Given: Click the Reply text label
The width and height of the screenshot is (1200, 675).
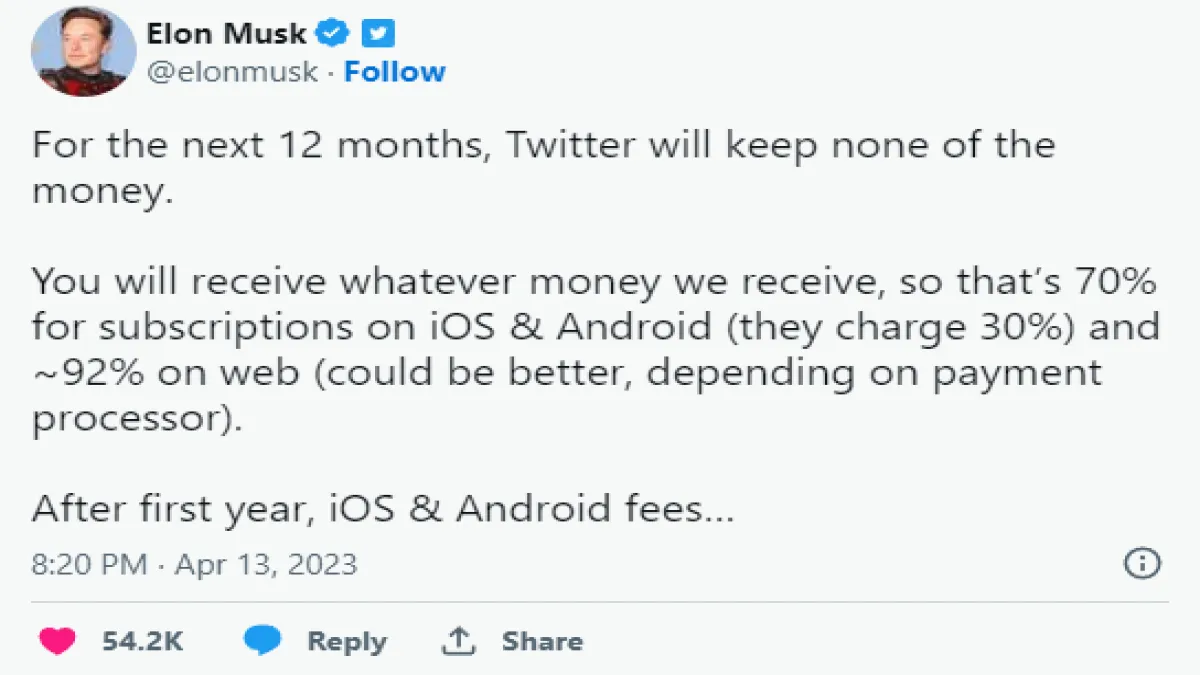Looking at the screenshot, I should tap(346, 641).
